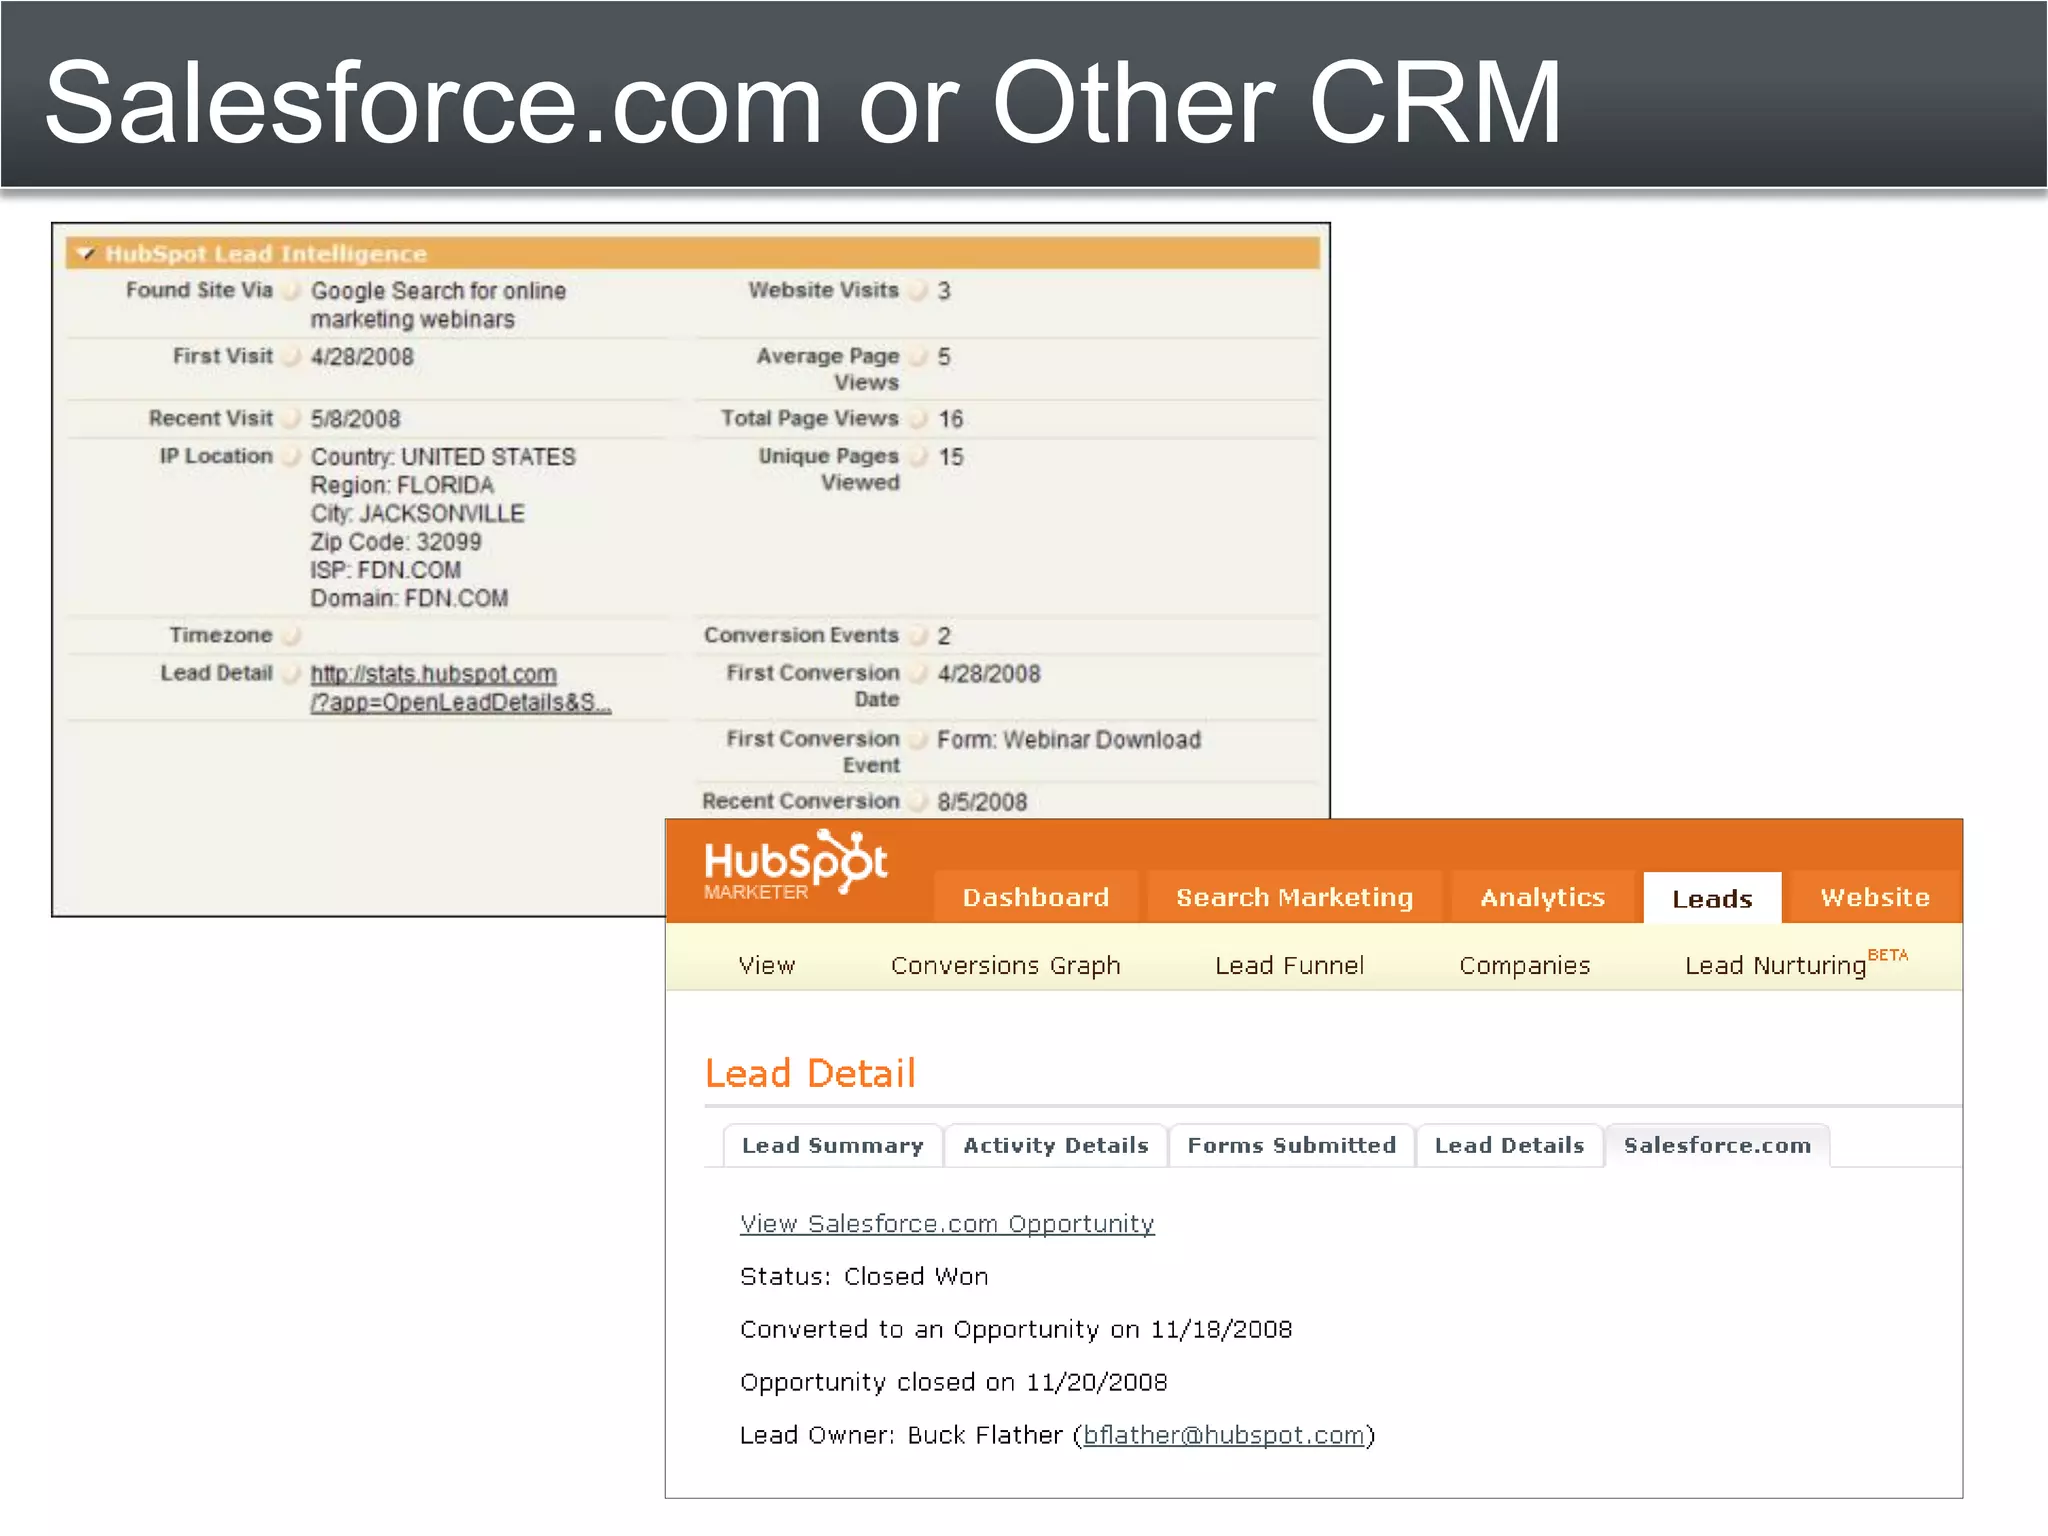The image size is (2048, 1536).
Task: Click help icon next to Website Visits
Action: click(x=918, y=290)
